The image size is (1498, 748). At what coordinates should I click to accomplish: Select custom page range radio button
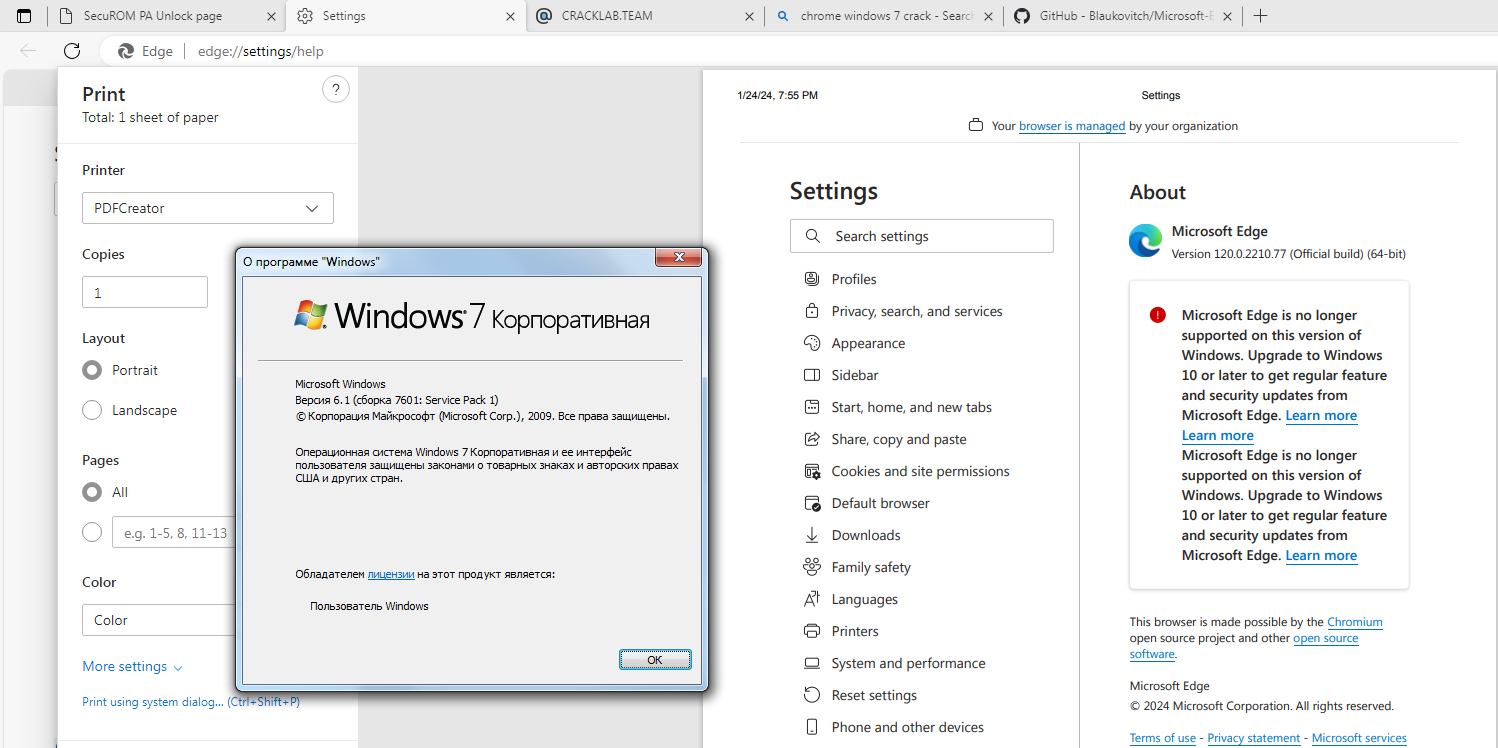(x=92, y=532)
